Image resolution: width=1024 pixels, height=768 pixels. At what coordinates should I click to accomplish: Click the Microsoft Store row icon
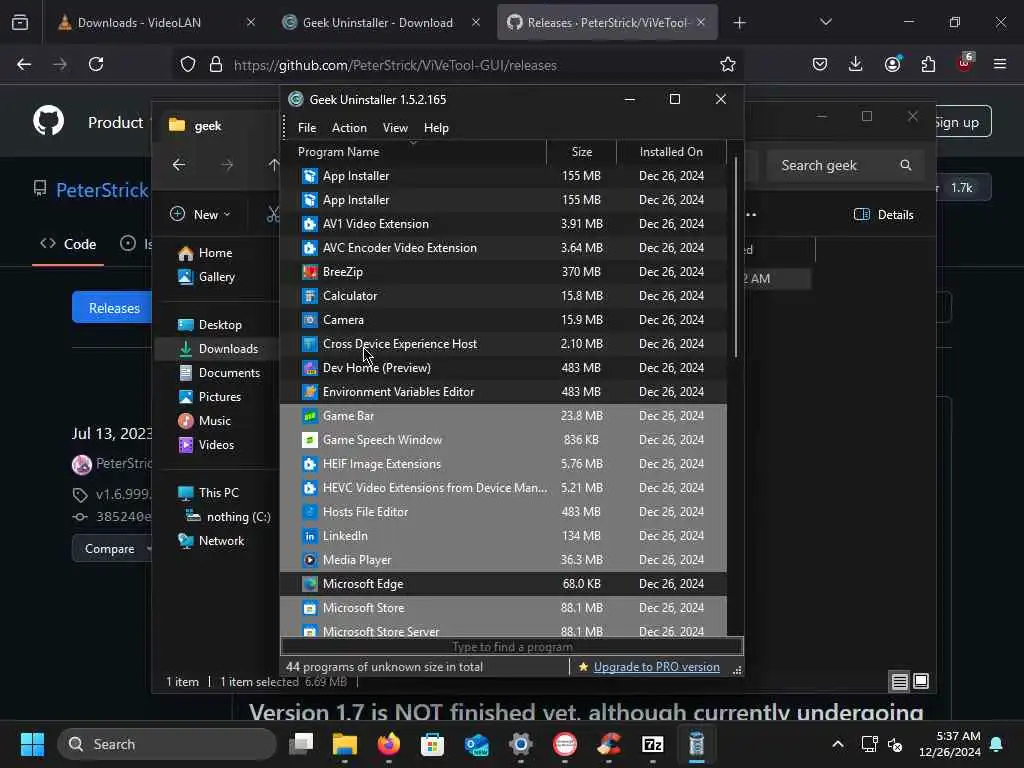[310, 608]
